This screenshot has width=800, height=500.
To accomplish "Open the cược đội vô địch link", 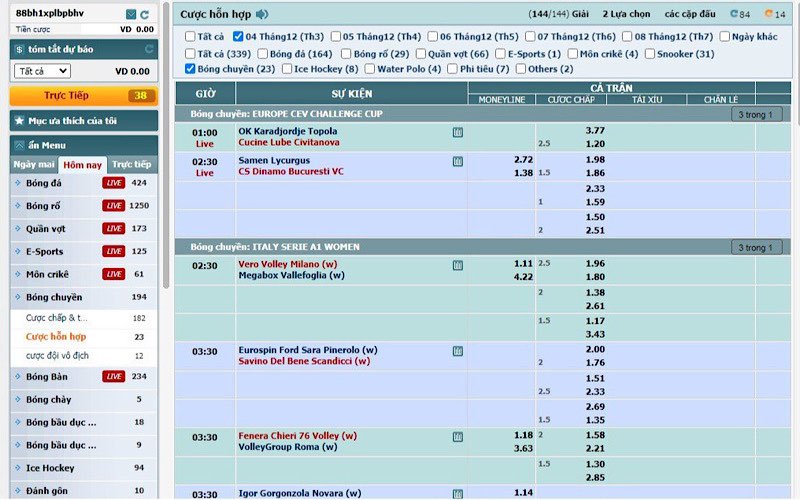I will click(x=57, y=356).
